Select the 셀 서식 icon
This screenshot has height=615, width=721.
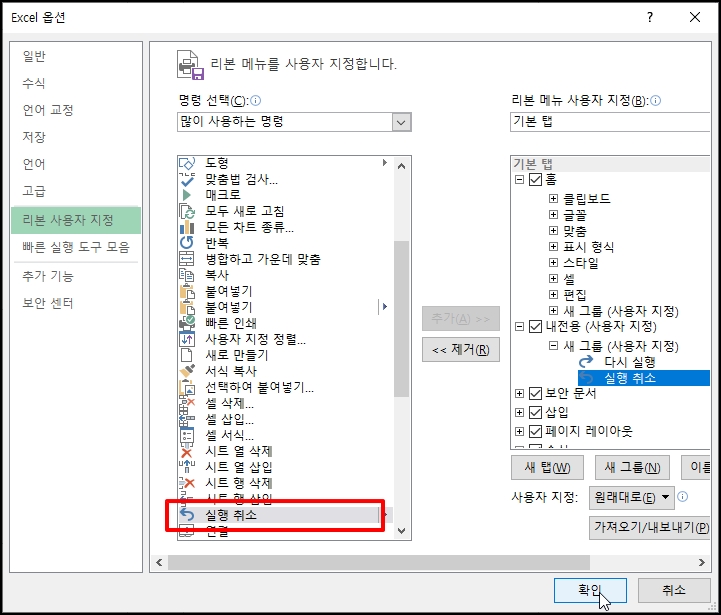coord(187,435)
